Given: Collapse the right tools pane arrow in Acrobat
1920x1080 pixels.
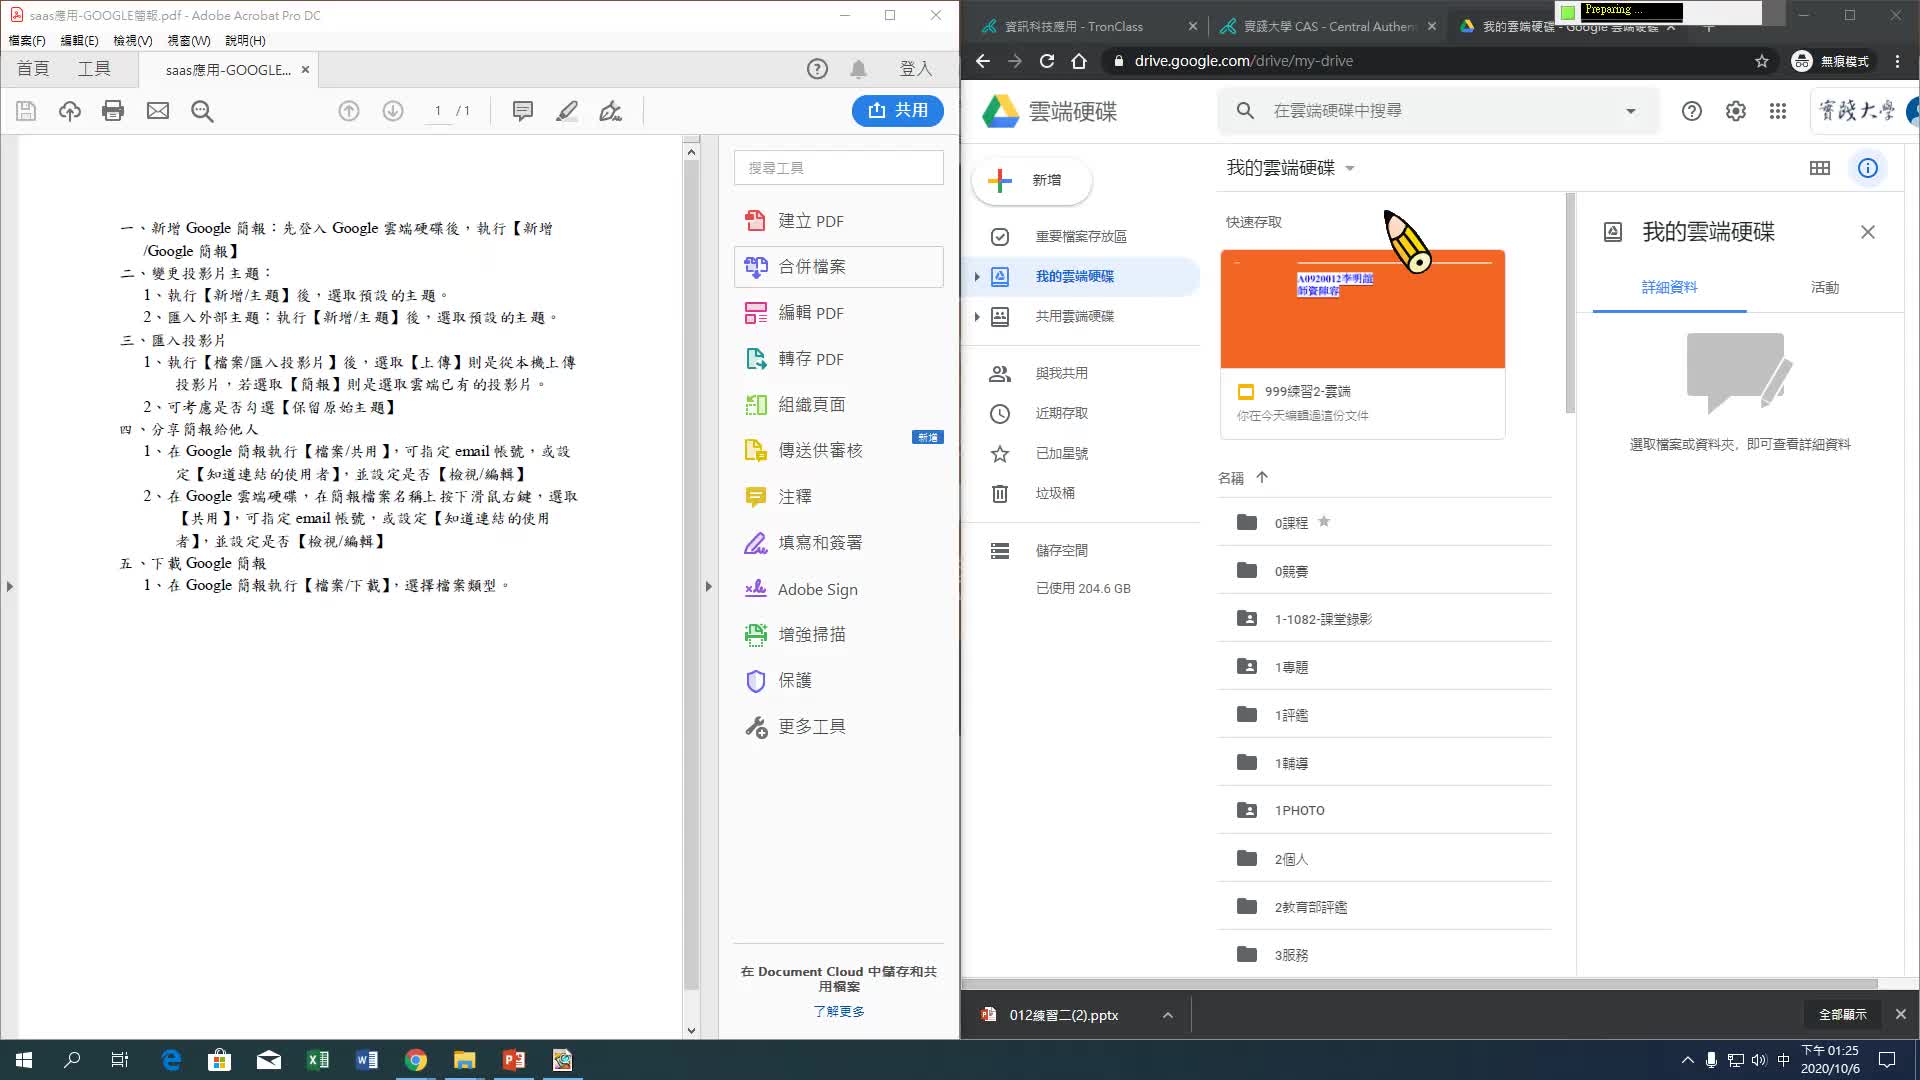Looking at the screenshot, I should (708, 587).
